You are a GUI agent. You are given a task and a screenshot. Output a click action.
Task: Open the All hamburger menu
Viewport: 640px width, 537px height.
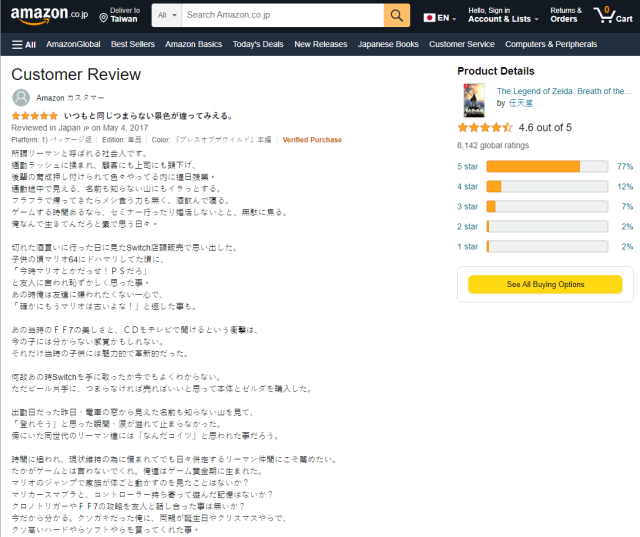pos(24,44)
